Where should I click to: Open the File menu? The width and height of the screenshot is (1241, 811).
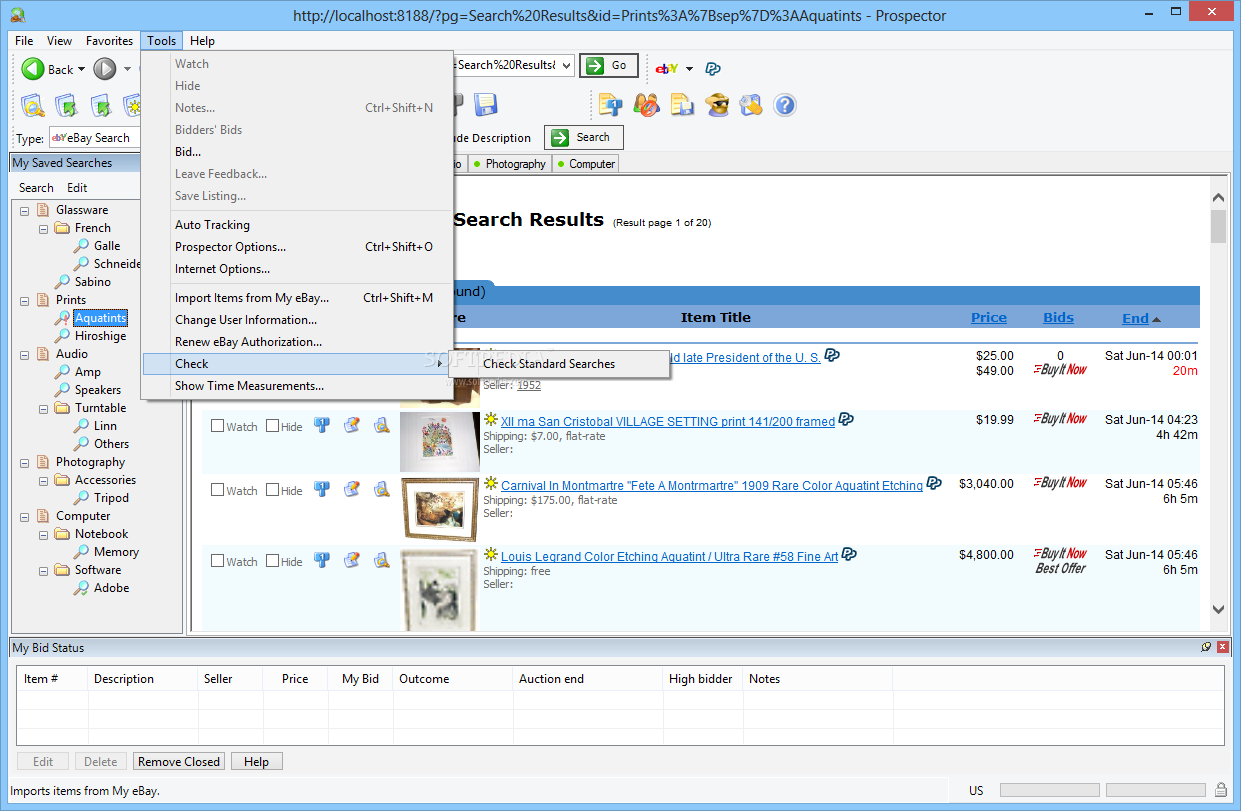(x=24, y=41)
